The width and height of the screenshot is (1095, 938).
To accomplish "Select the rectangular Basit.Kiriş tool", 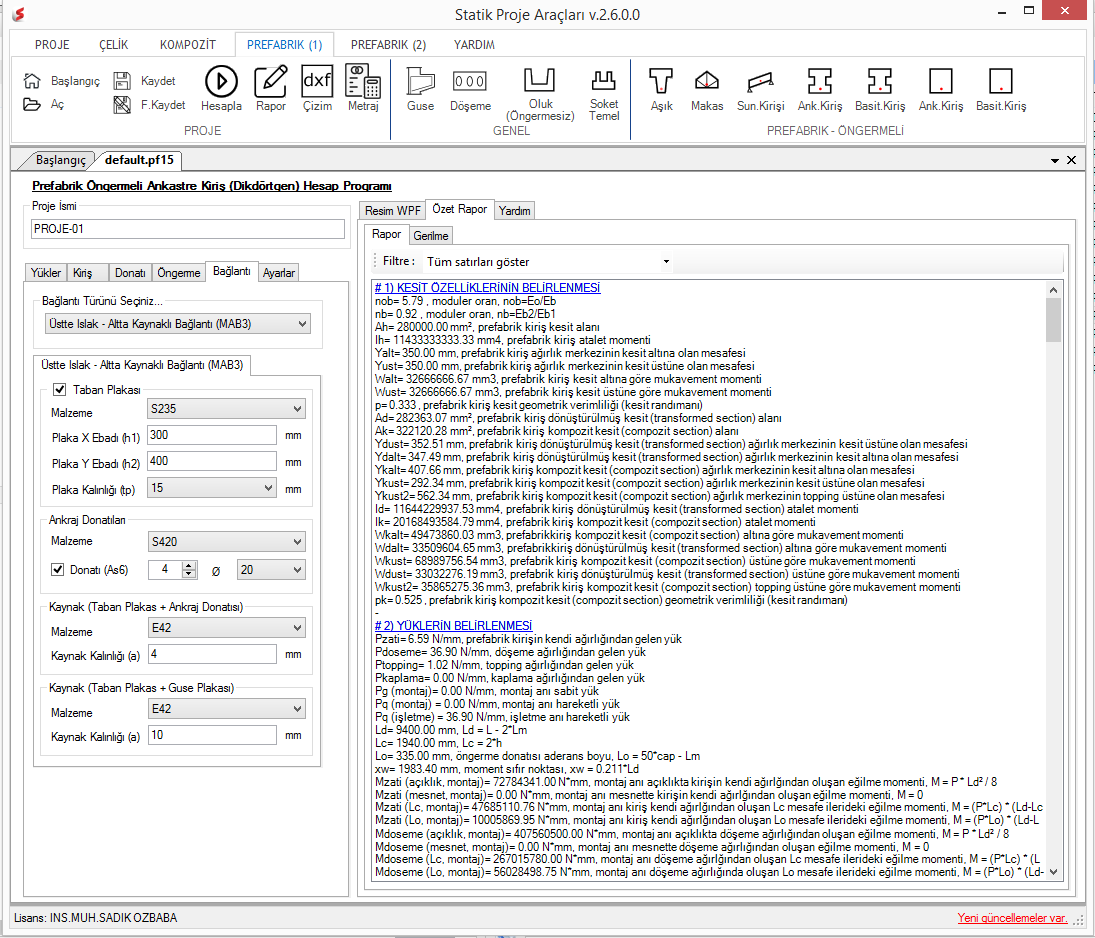I will [1001, 89].
